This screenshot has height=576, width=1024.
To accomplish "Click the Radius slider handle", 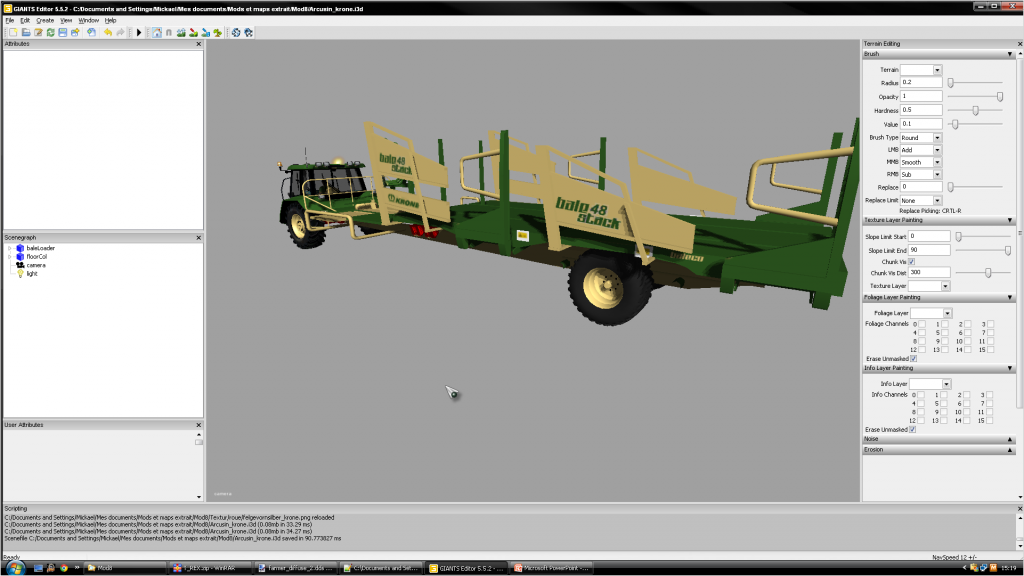I will click(951, 83).
